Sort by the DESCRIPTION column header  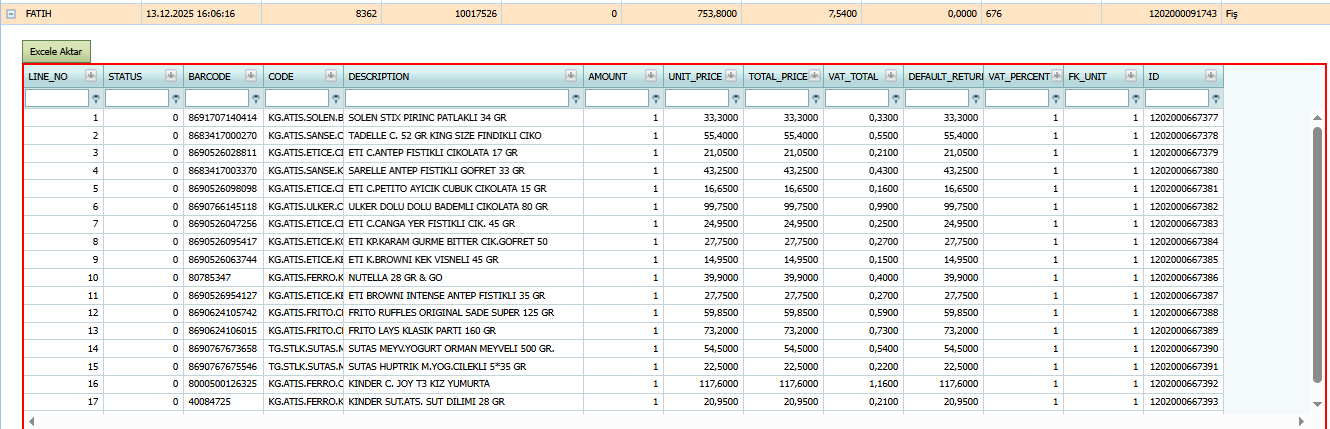click(x=378, y=76)
